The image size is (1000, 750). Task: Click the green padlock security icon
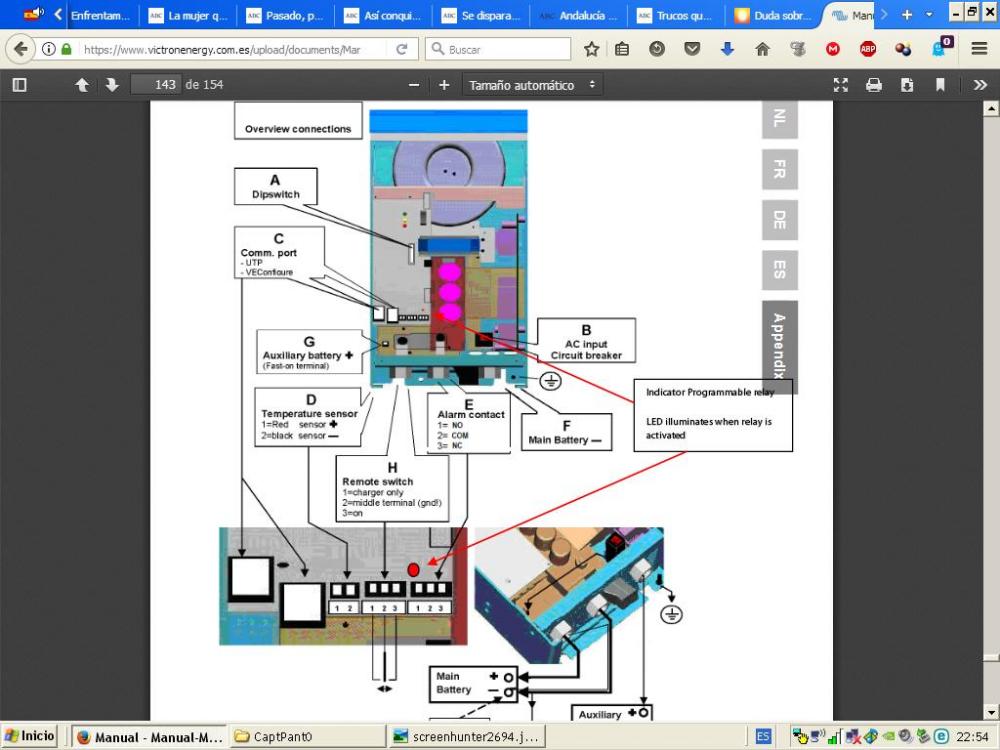pos(66,49)
